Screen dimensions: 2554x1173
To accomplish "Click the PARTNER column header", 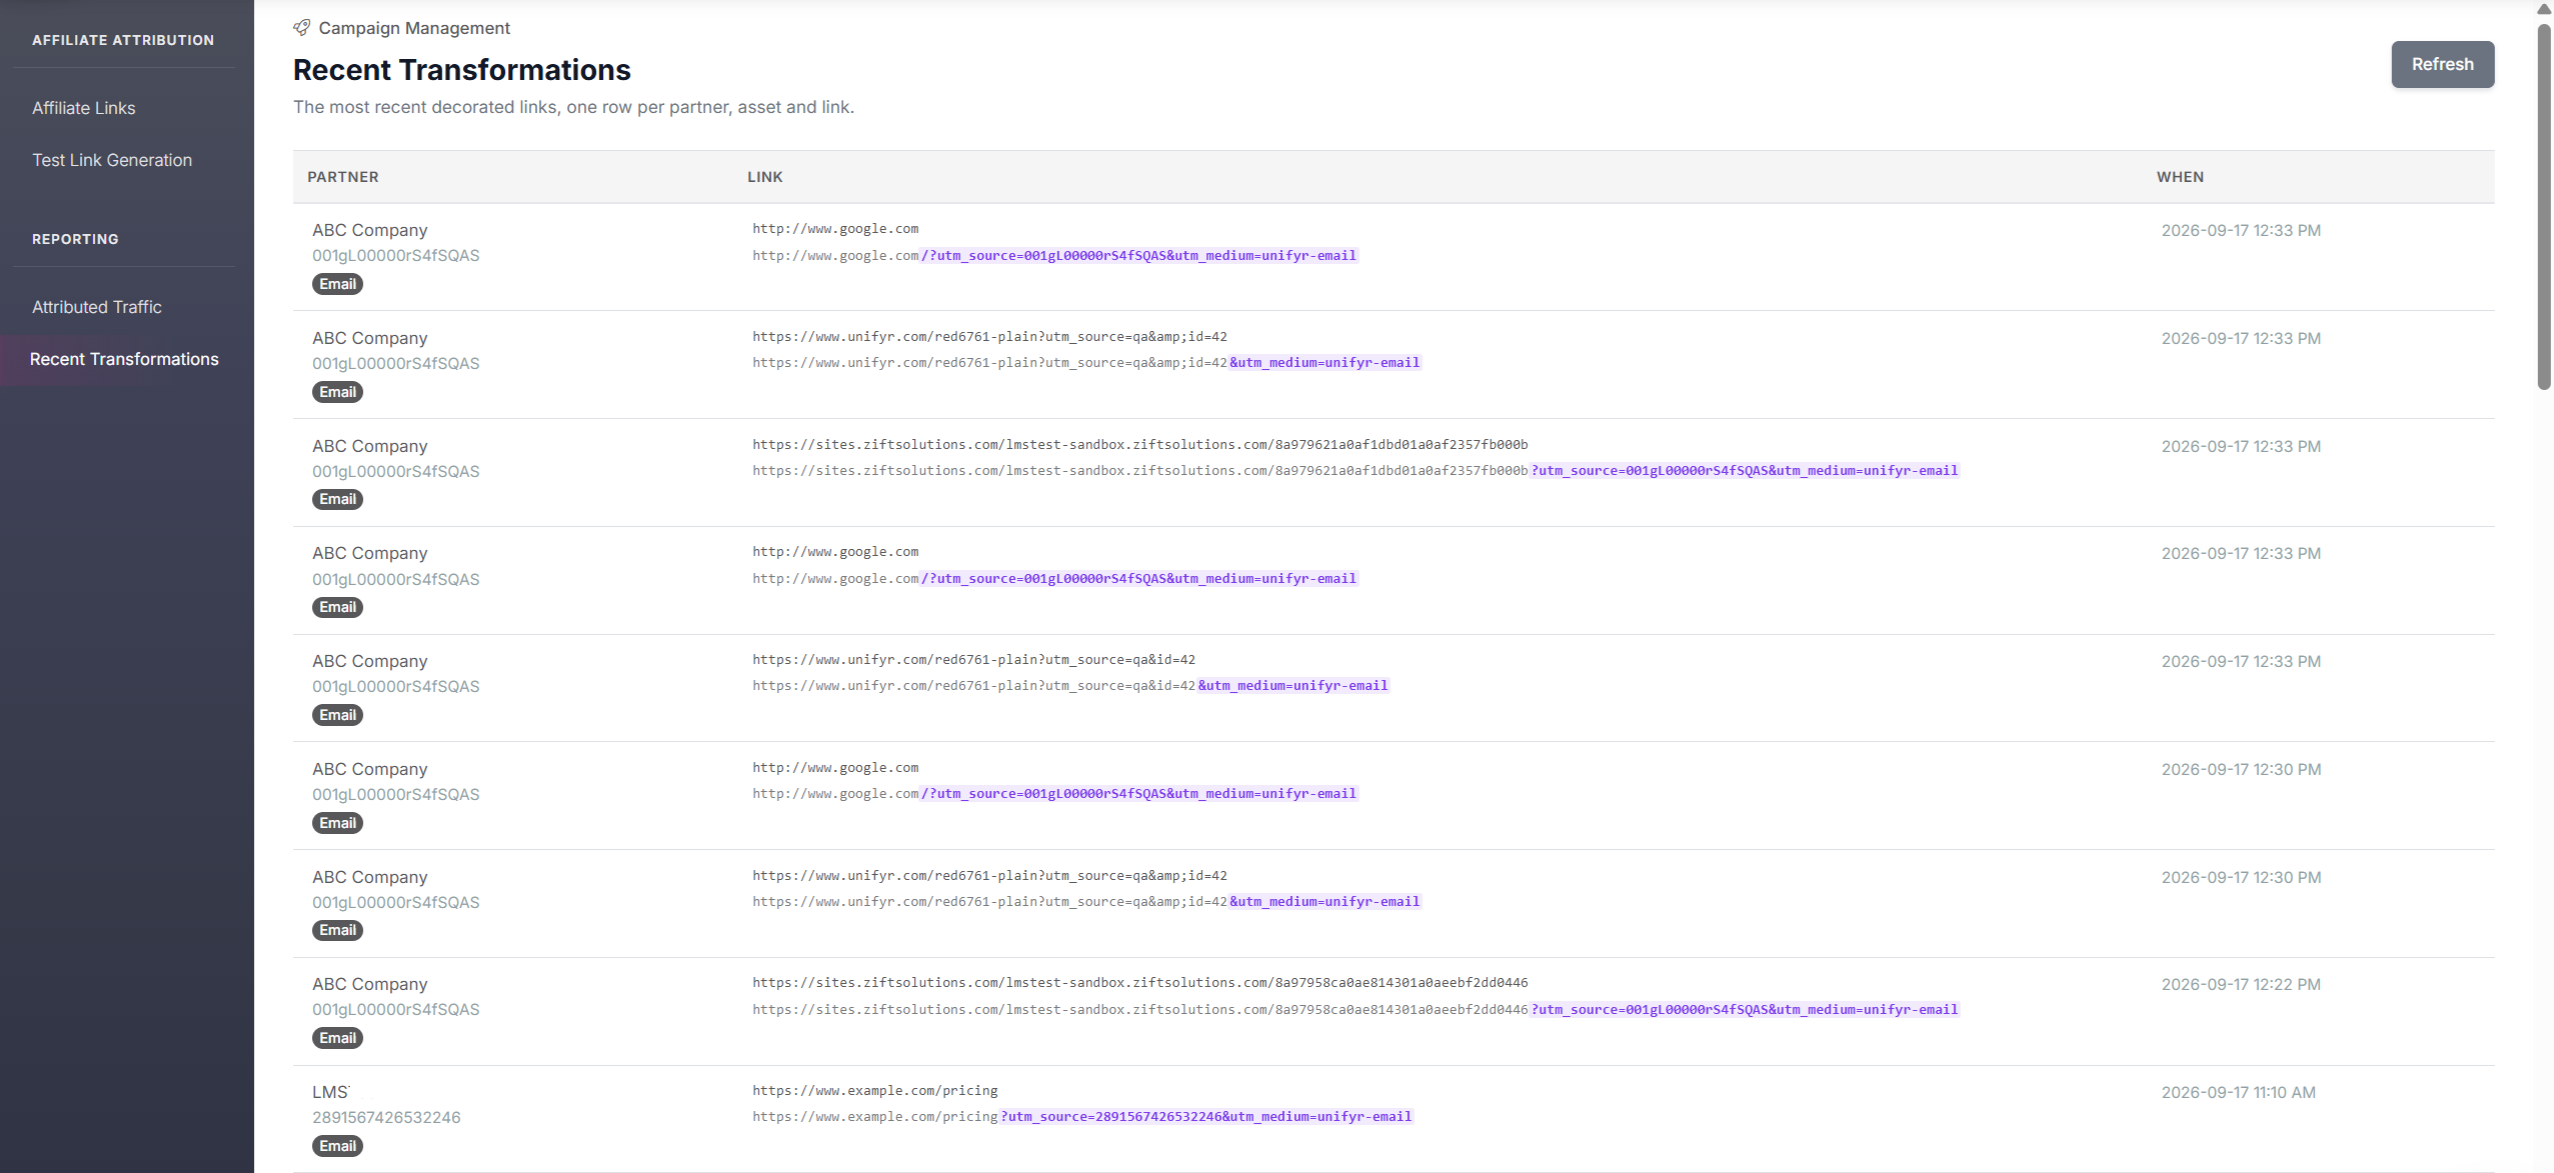I will click(343, 177).
